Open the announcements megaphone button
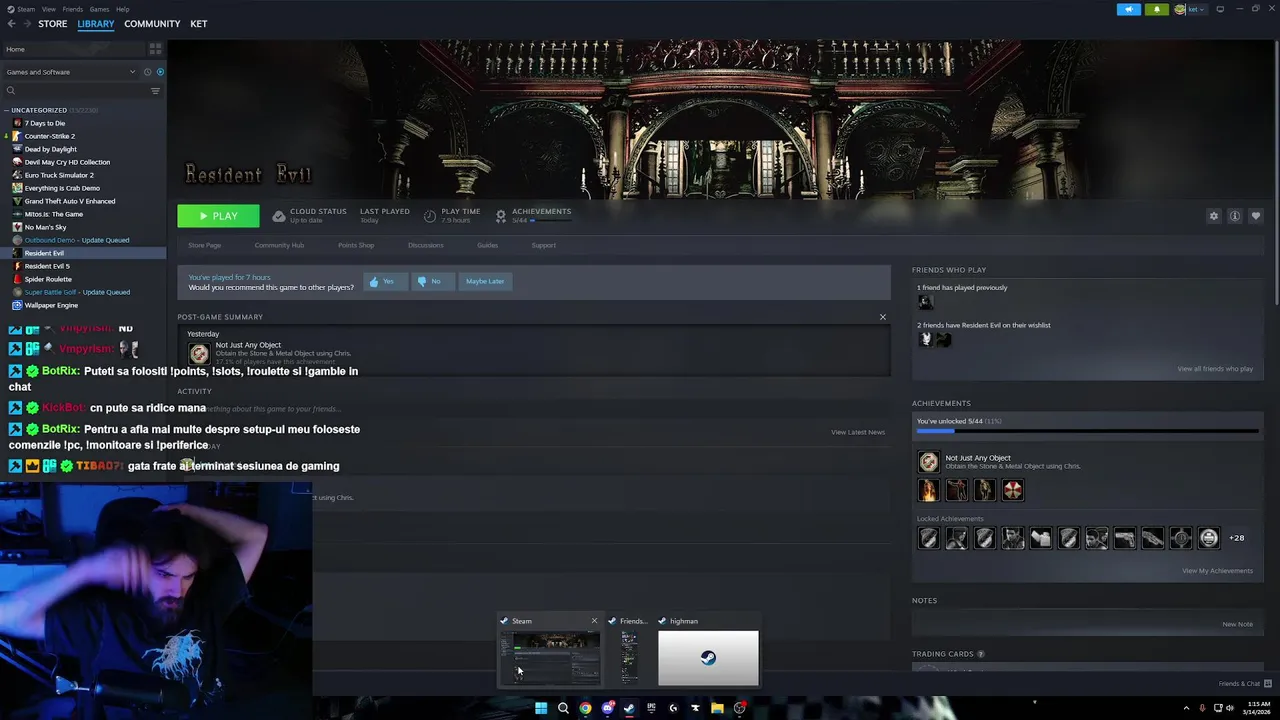The image size is (1280, 720). pyautogui.click(x=1129, y=9)
